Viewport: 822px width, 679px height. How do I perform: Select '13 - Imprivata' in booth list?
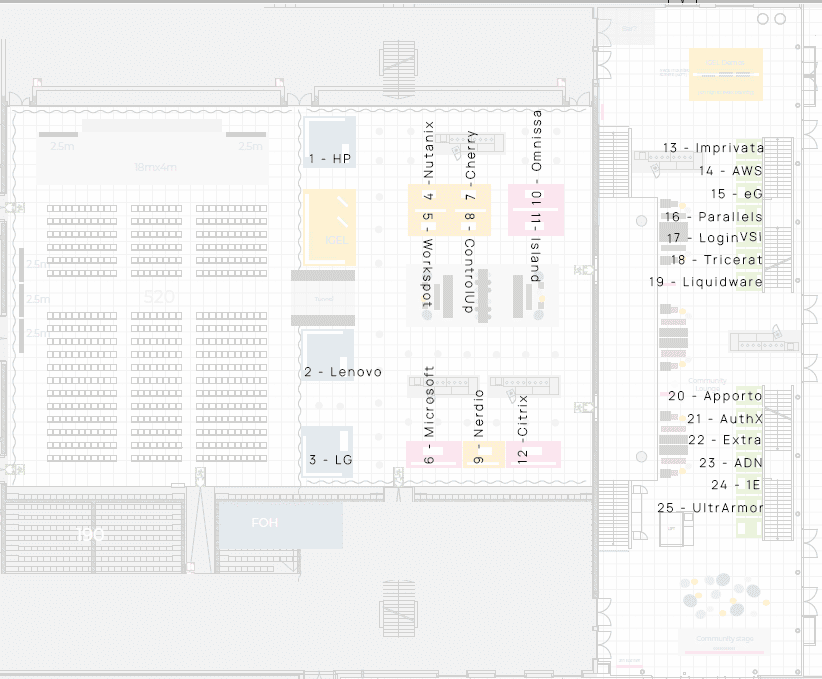(713, 148)
